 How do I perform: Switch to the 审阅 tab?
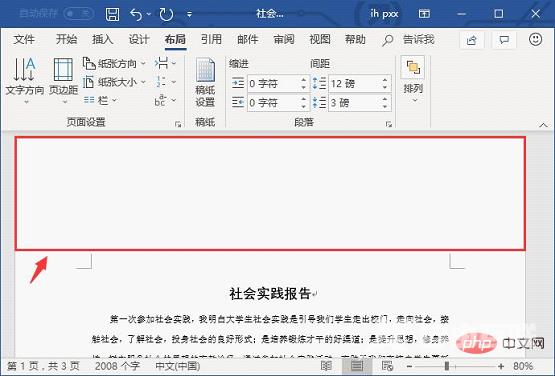point(284,39)
